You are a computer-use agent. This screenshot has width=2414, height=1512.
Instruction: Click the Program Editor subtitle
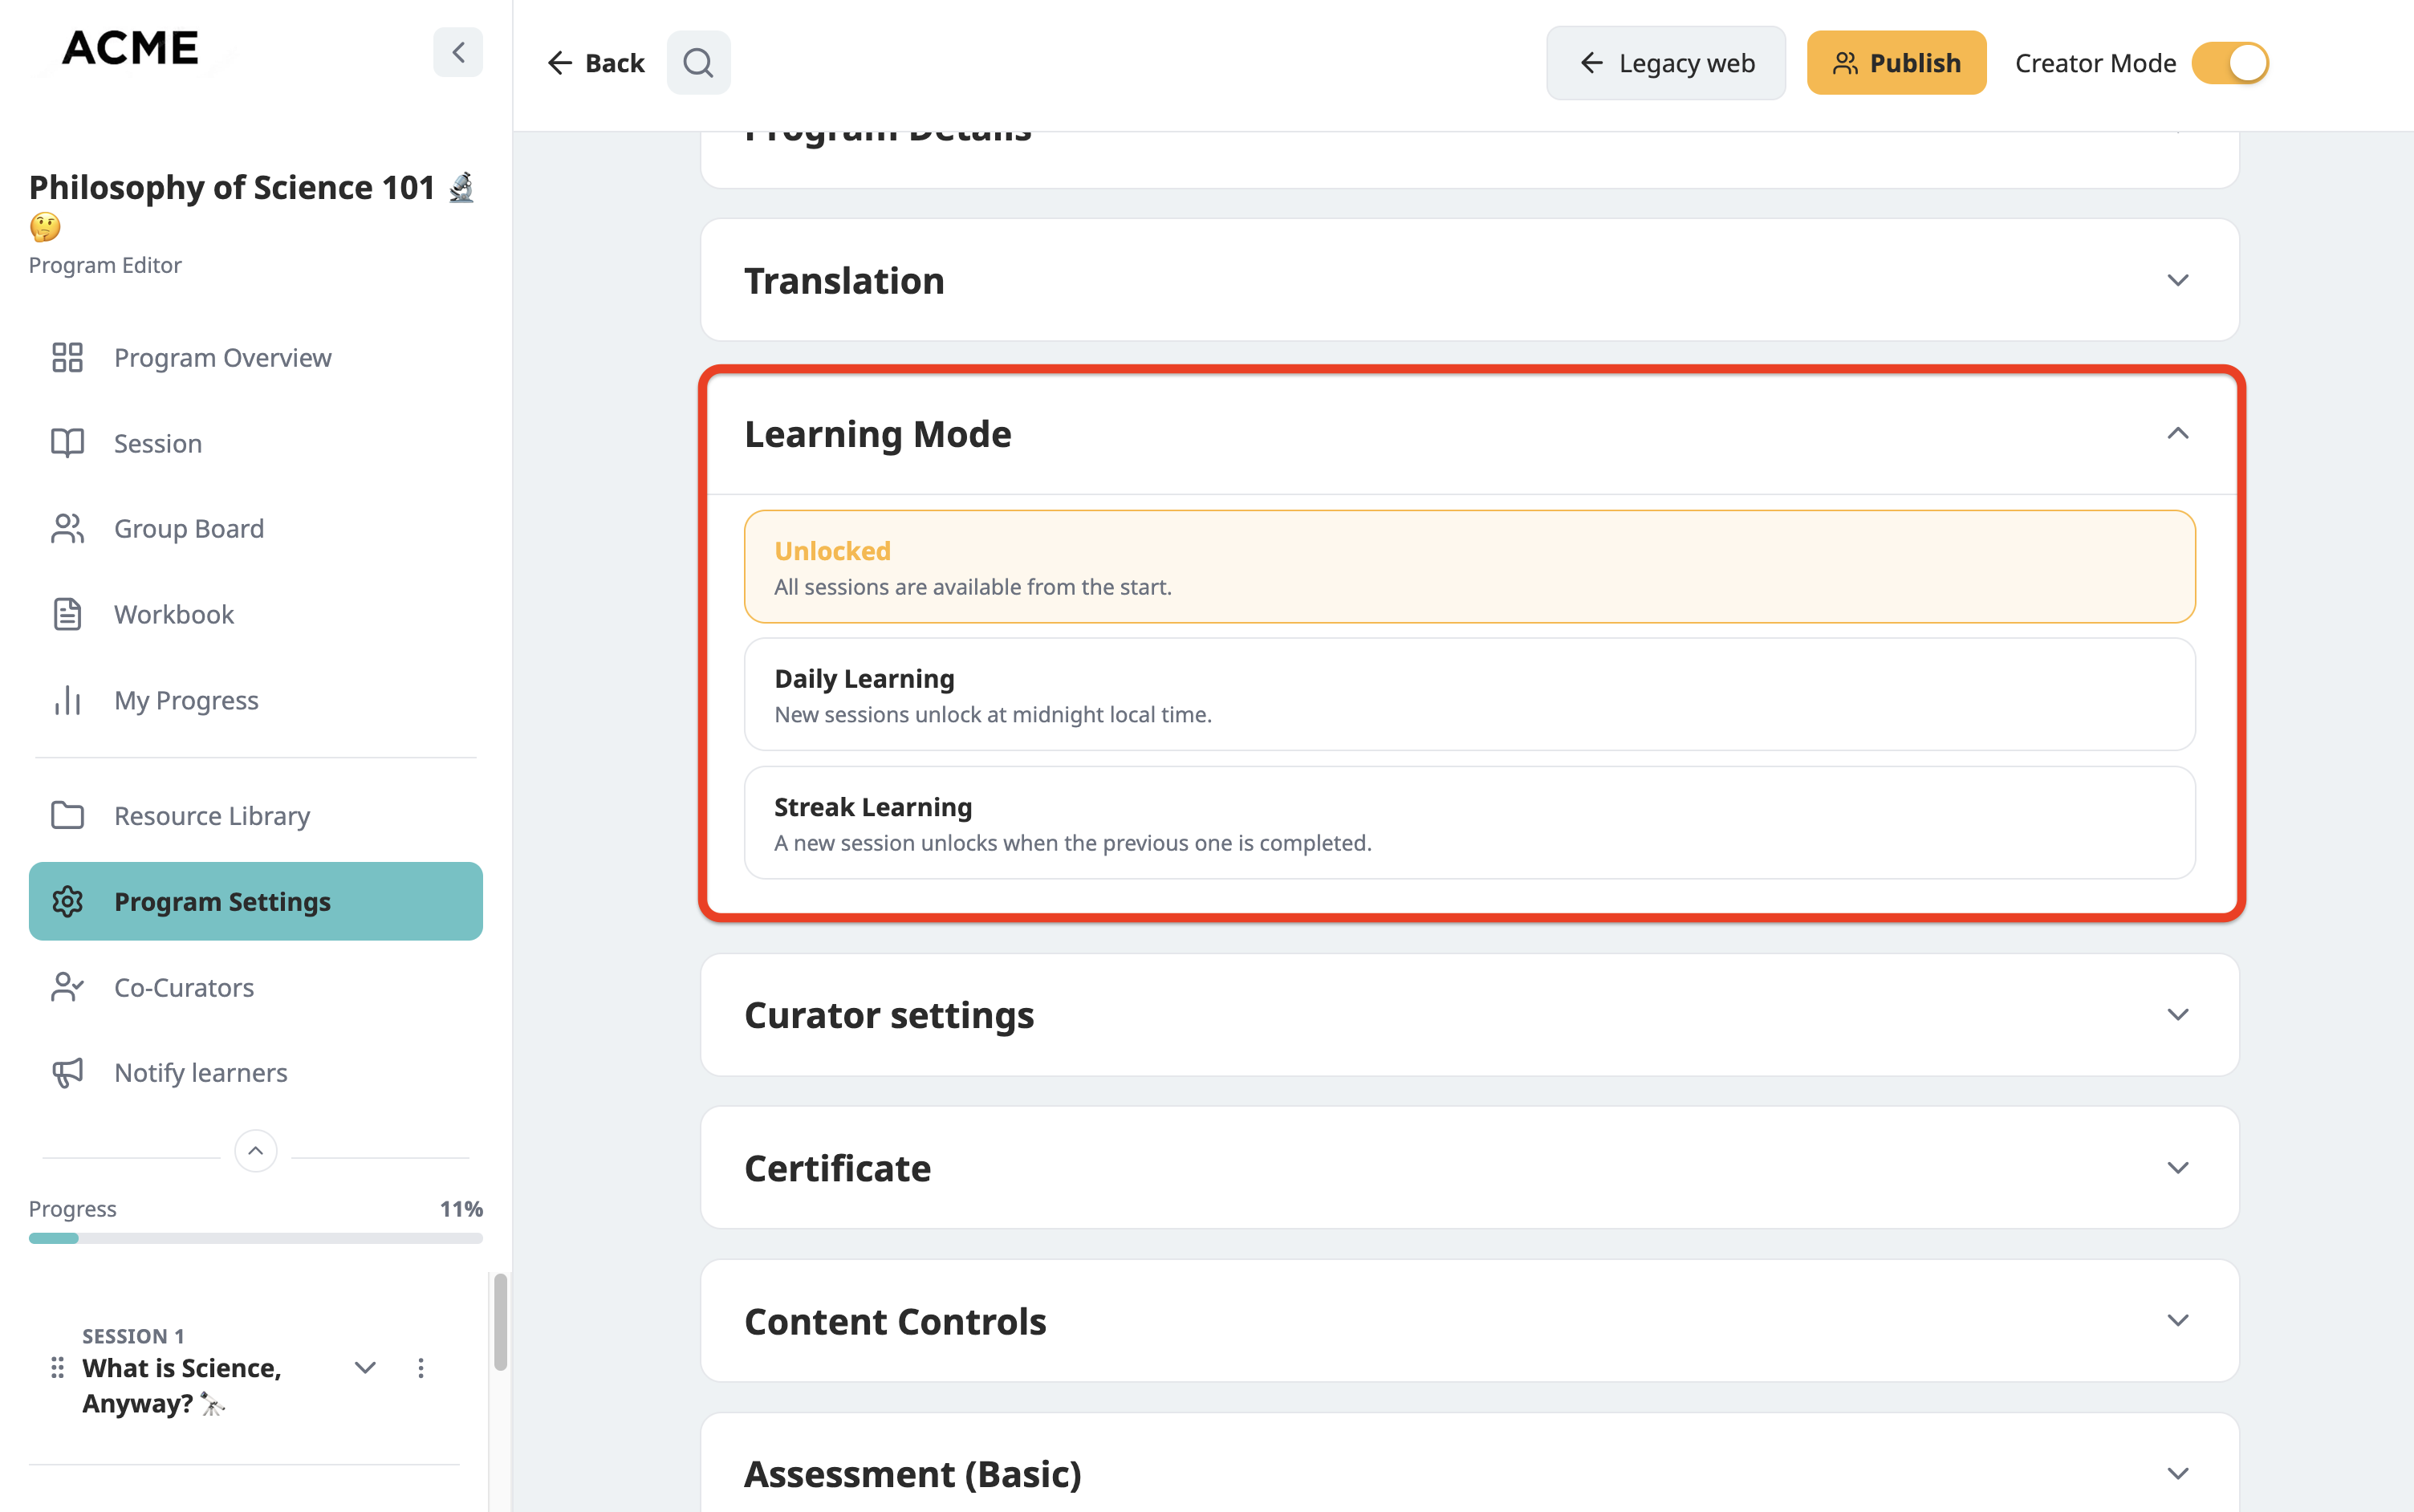tap(105, 265)
